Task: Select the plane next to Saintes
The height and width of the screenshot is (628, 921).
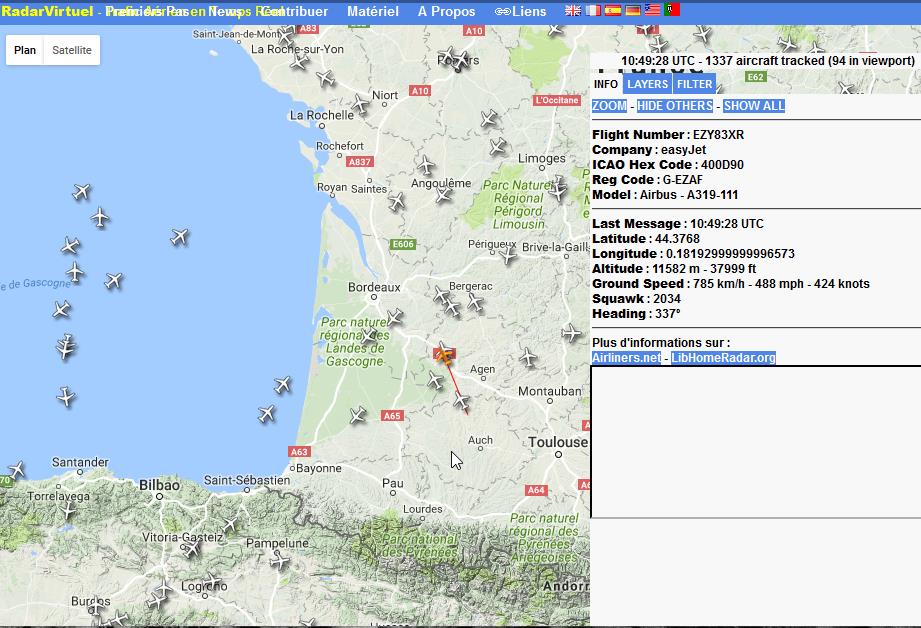Action: (397, 202)
